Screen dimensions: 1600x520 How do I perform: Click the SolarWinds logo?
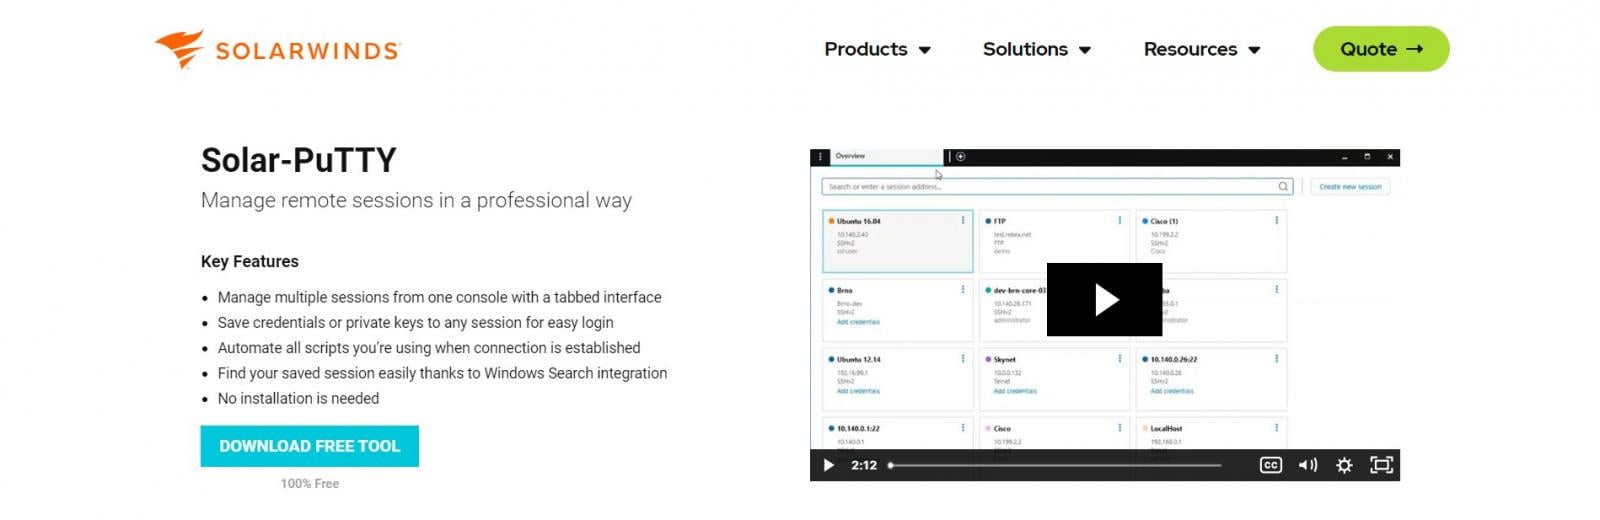[x=278, y=49]
